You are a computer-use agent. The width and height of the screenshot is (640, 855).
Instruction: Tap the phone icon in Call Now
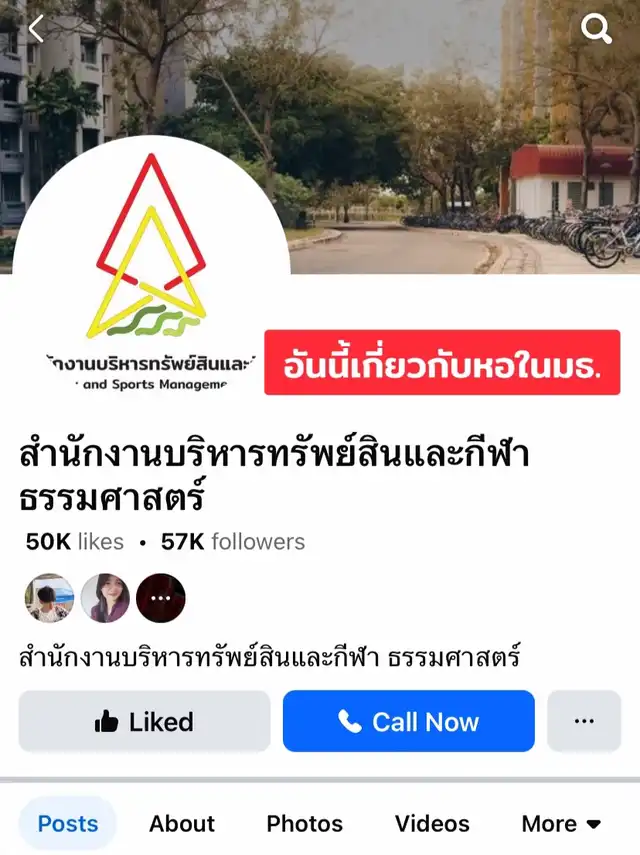point(349,721)
